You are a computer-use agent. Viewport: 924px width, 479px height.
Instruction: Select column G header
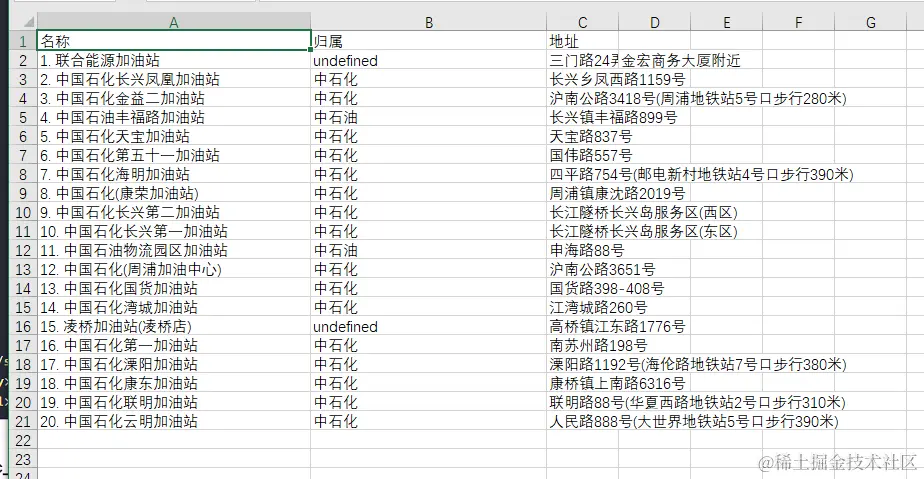click(870, 22)
